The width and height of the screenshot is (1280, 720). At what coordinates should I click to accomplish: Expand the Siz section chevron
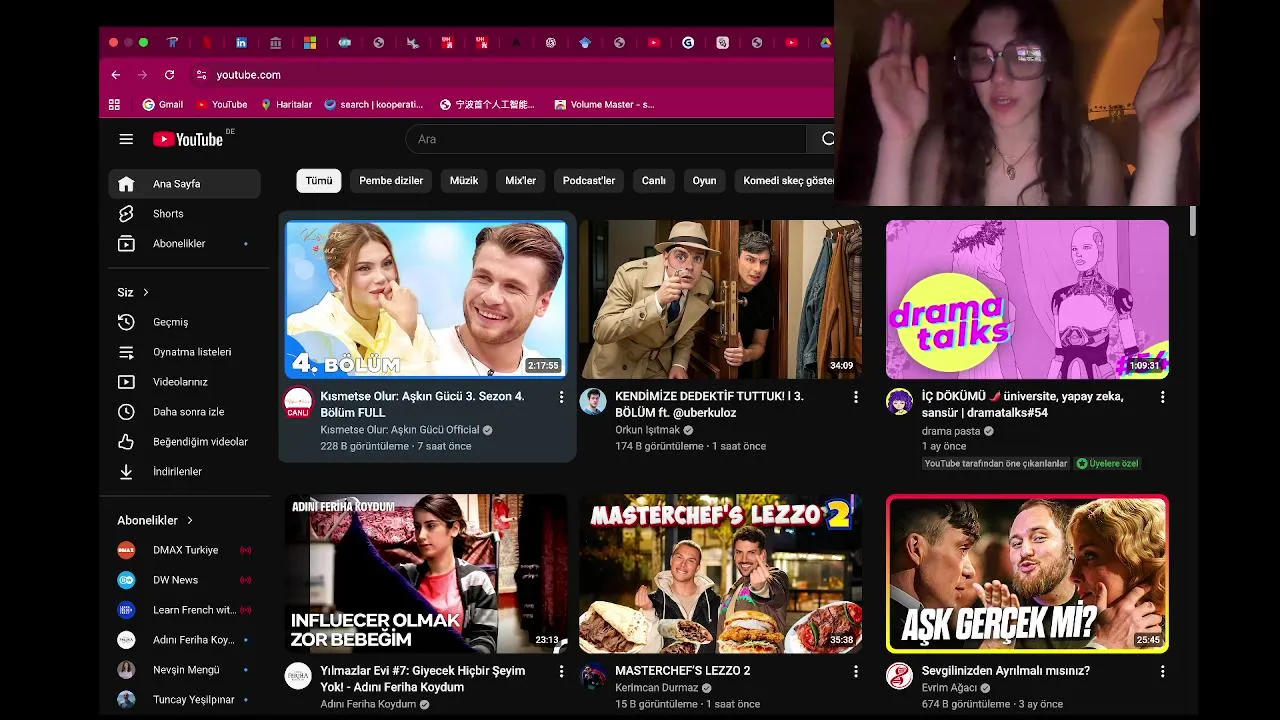[146, 293]
